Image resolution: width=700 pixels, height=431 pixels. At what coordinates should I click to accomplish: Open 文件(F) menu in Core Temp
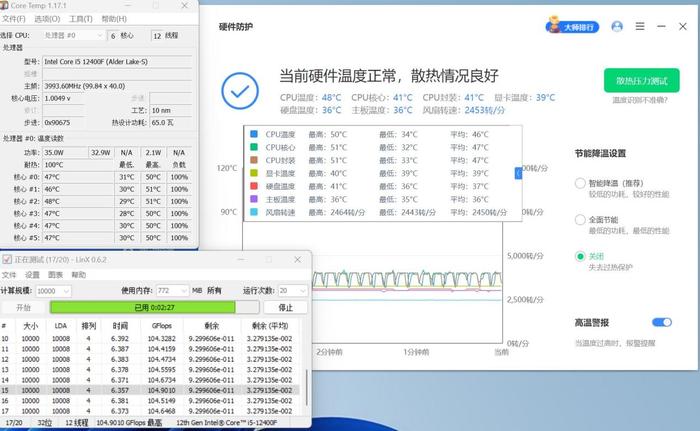pyautogui.click(x=13, y=19)
